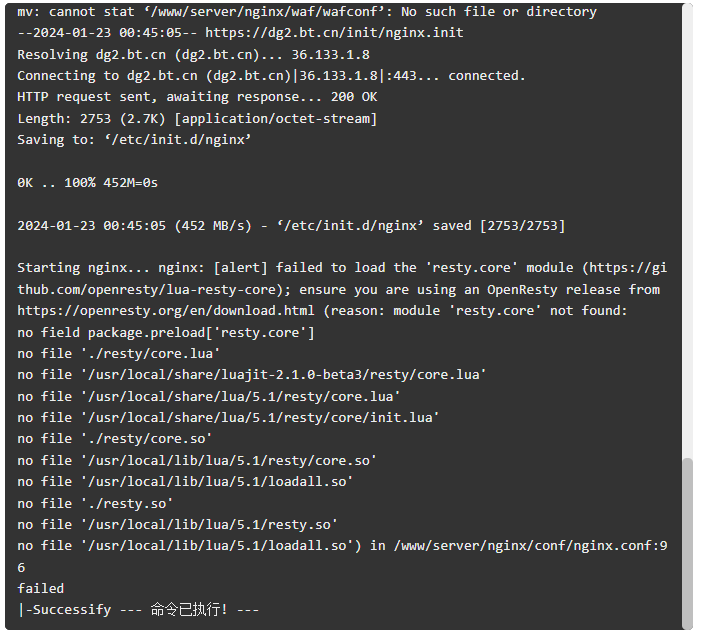Image resolution: width=701 pixels, height=636 pixels.
Task: Click the 'mv: cannot stat' error line
Action: [x=307, y=12]
